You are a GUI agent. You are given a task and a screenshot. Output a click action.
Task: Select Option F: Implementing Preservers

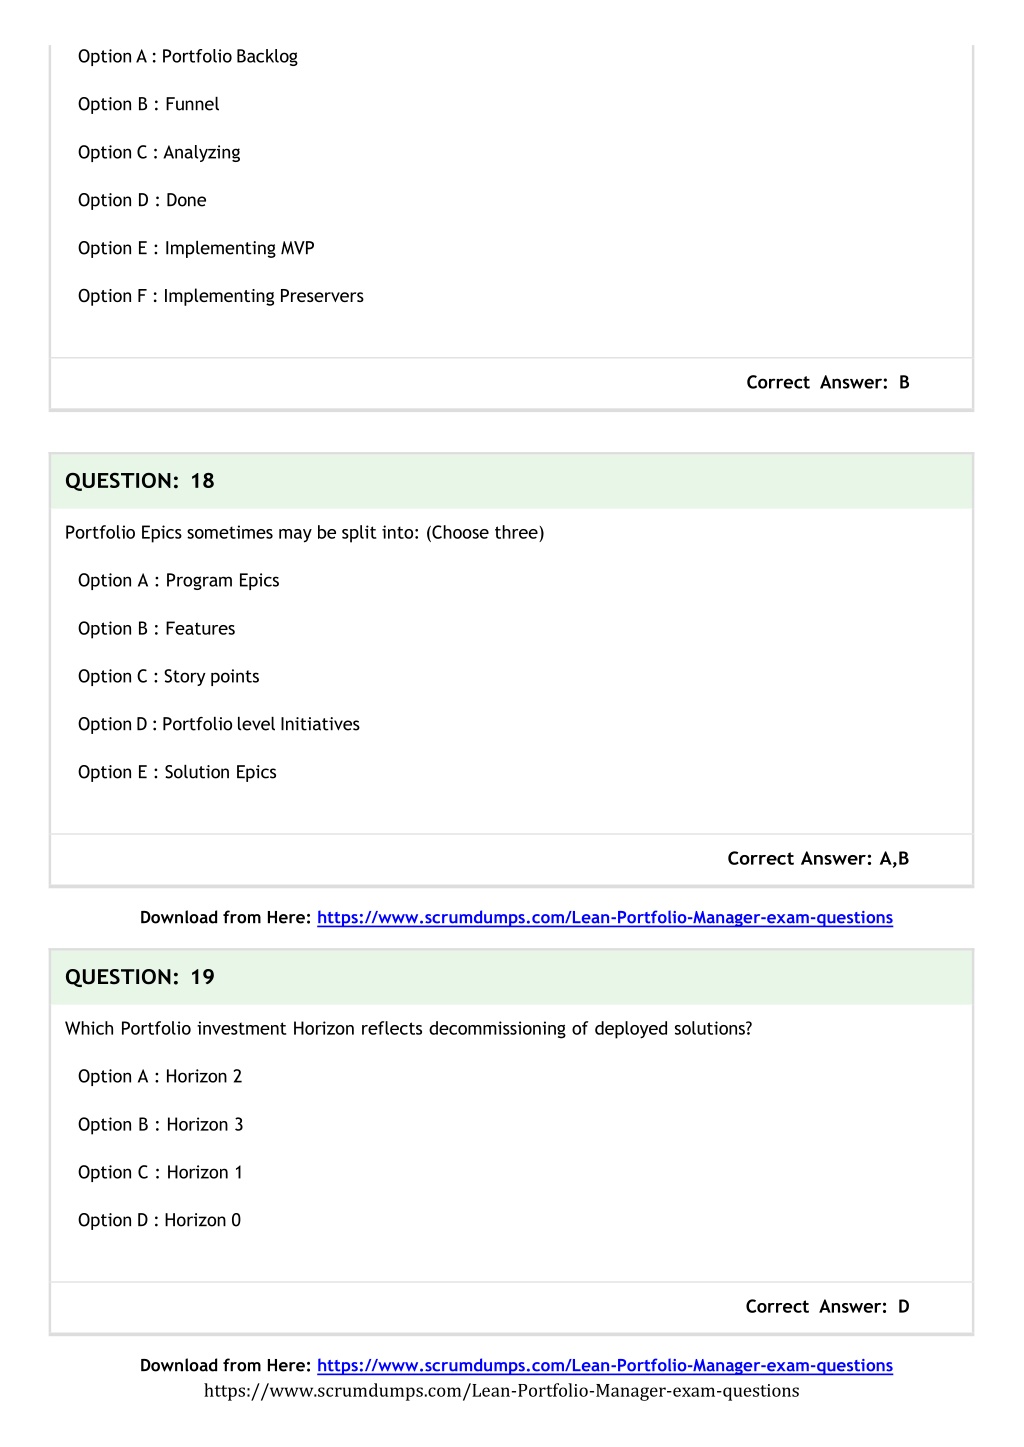pos(221,297)
